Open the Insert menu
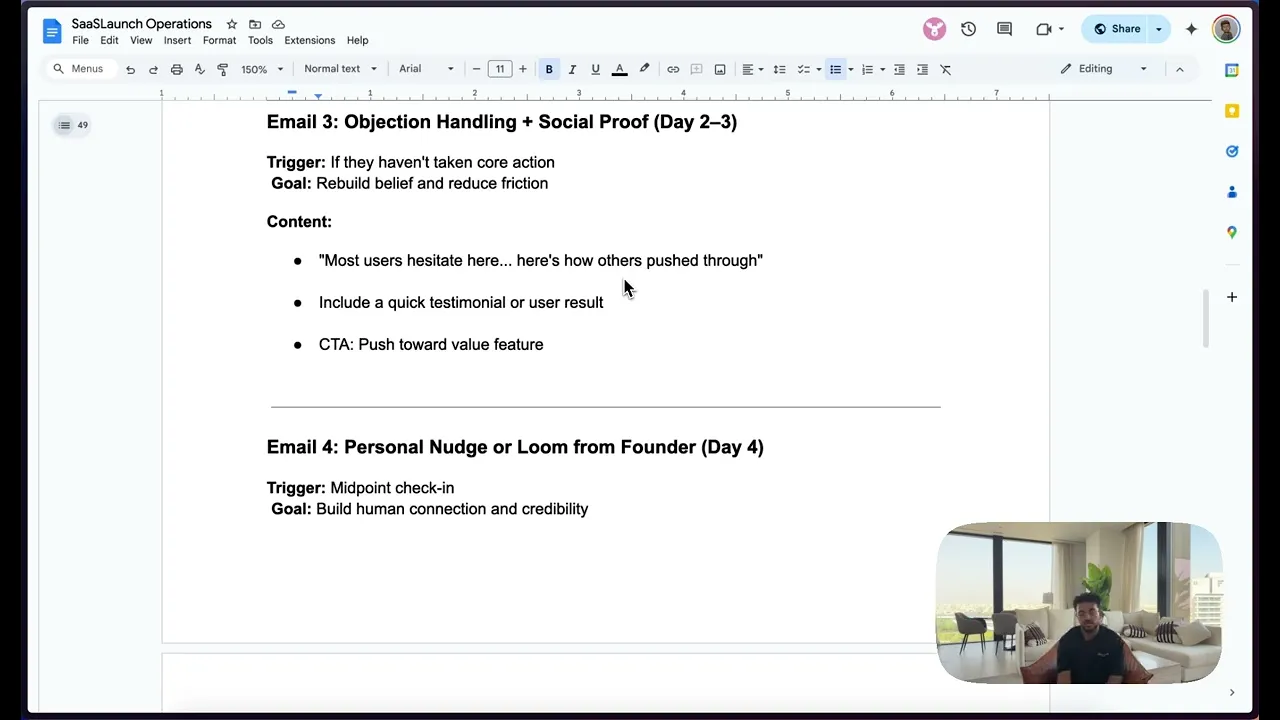This screenshot has height=720, width=1280. pos(177,40)
